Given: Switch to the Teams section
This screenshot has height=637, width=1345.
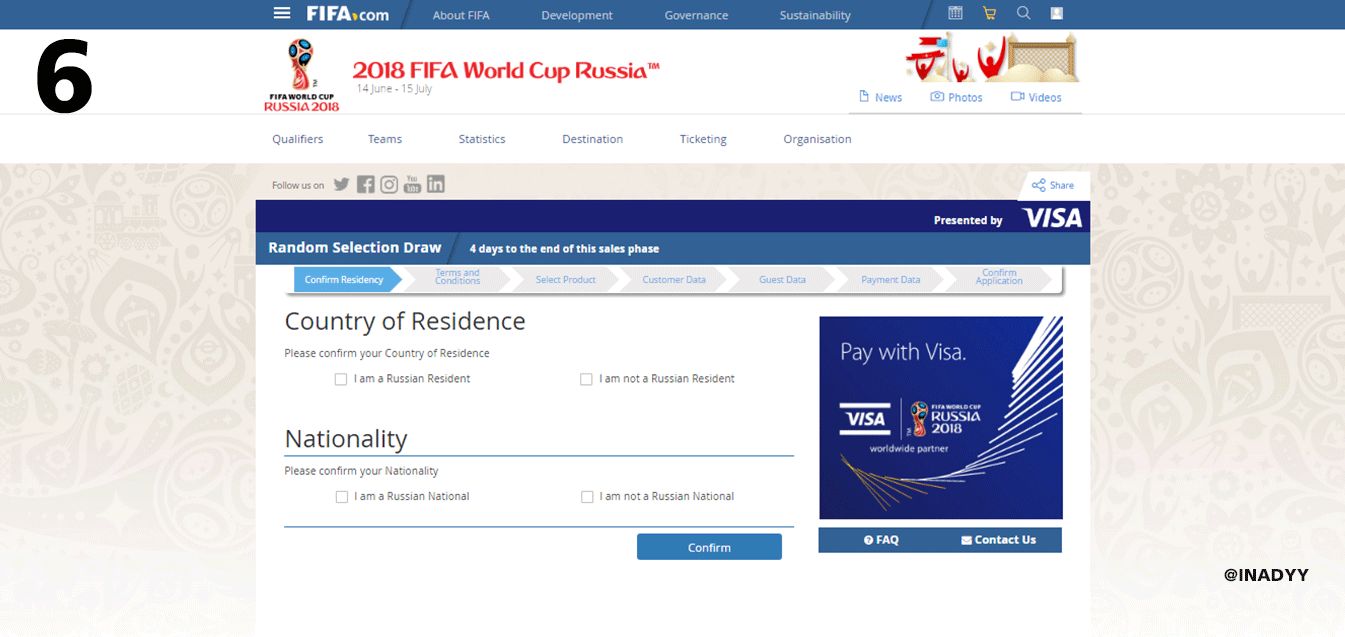Looking at the screenshot, I should (384, 139).
